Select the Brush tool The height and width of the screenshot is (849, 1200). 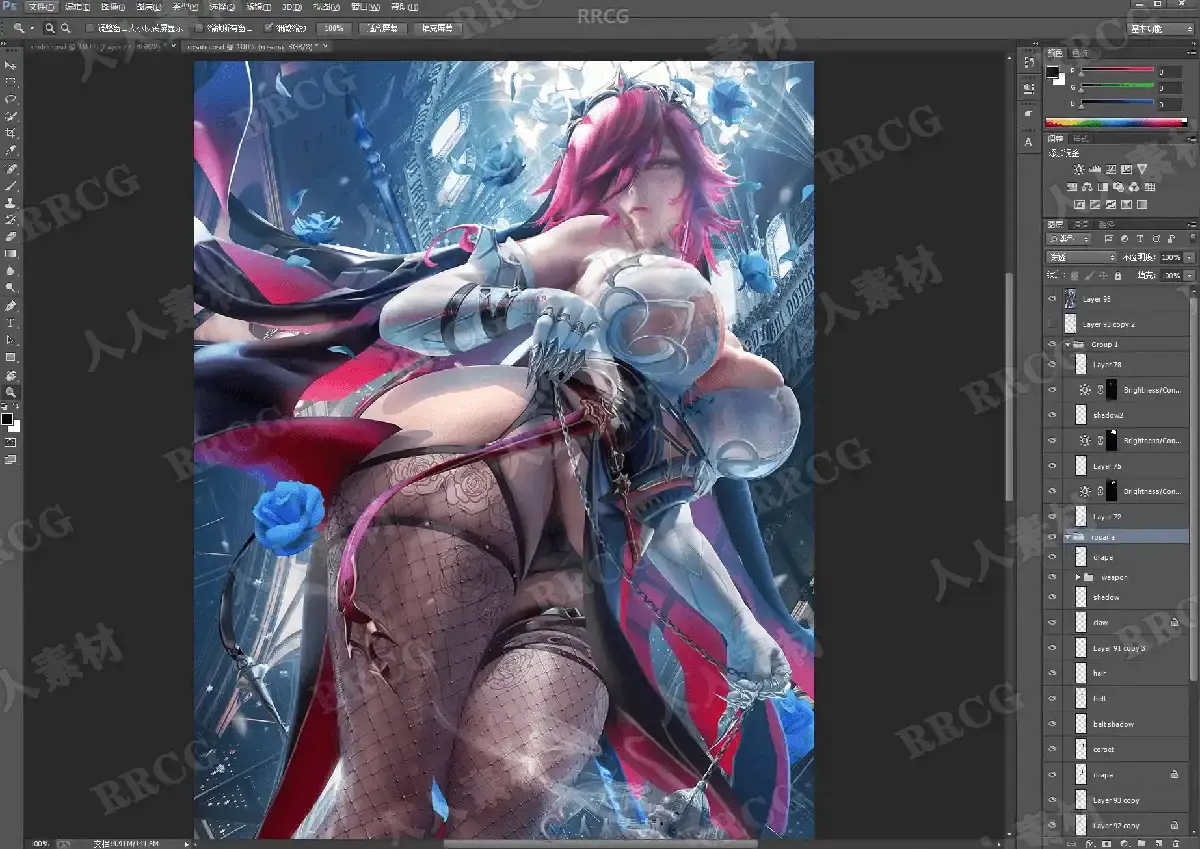pos(11,186)
